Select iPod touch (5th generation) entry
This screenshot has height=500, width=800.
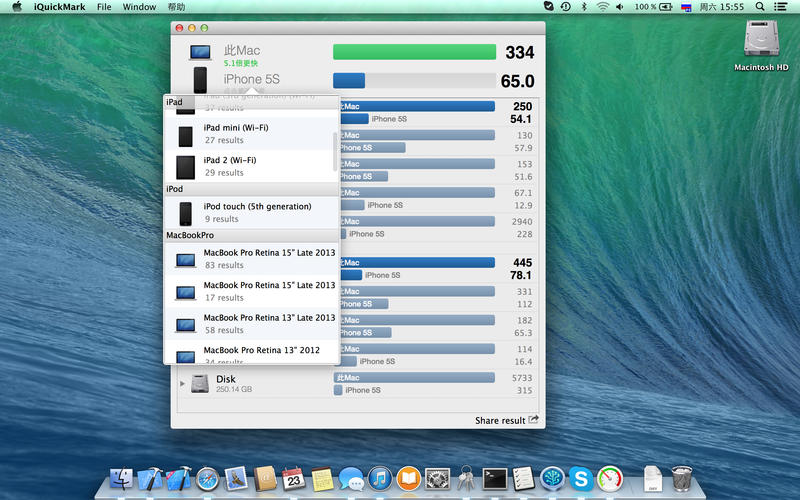point(251,212)
